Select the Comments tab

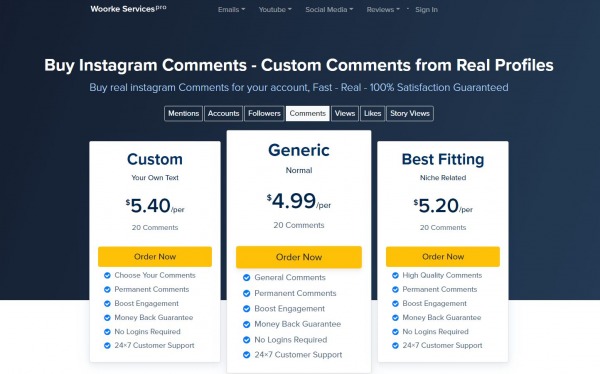coord(307,113)
